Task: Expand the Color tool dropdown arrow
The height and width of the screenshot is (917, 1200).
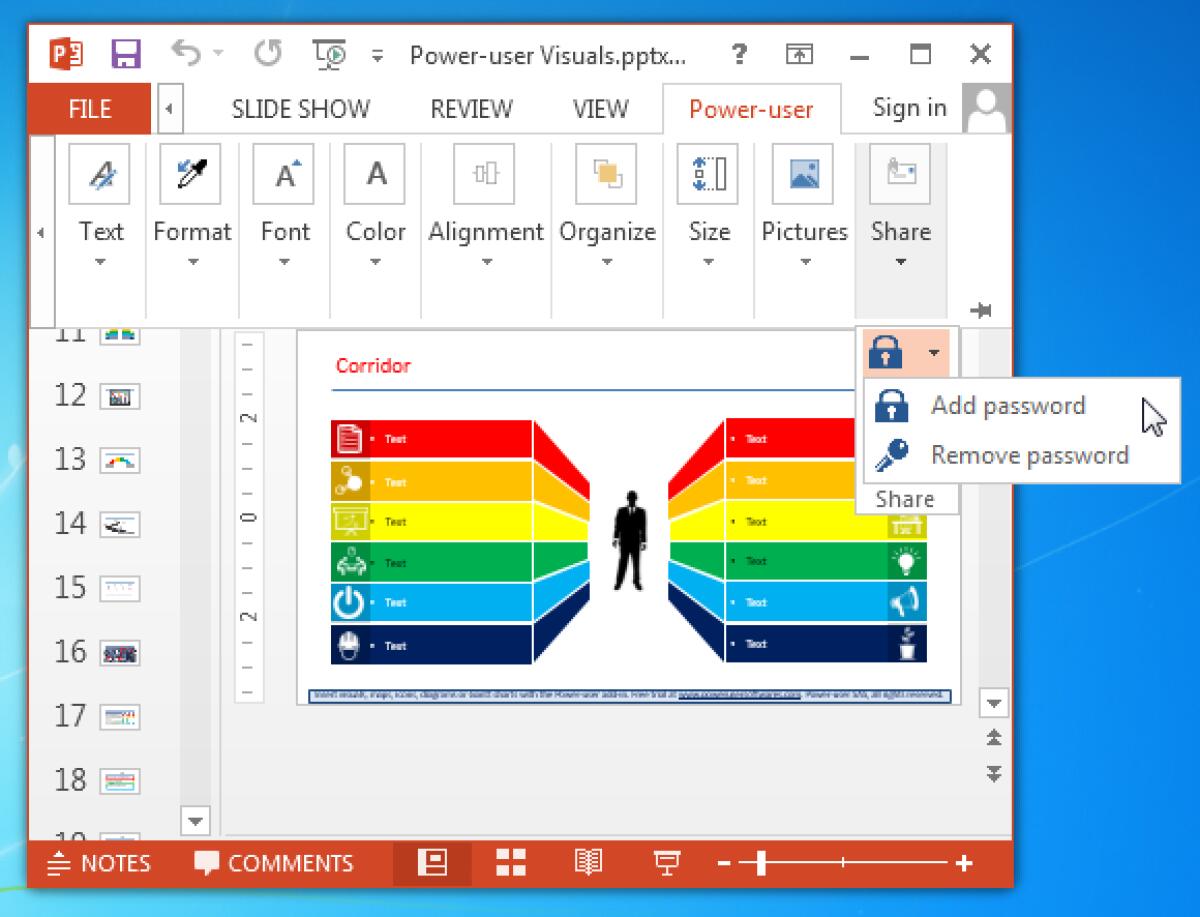Action: click(x=374, y=263)
